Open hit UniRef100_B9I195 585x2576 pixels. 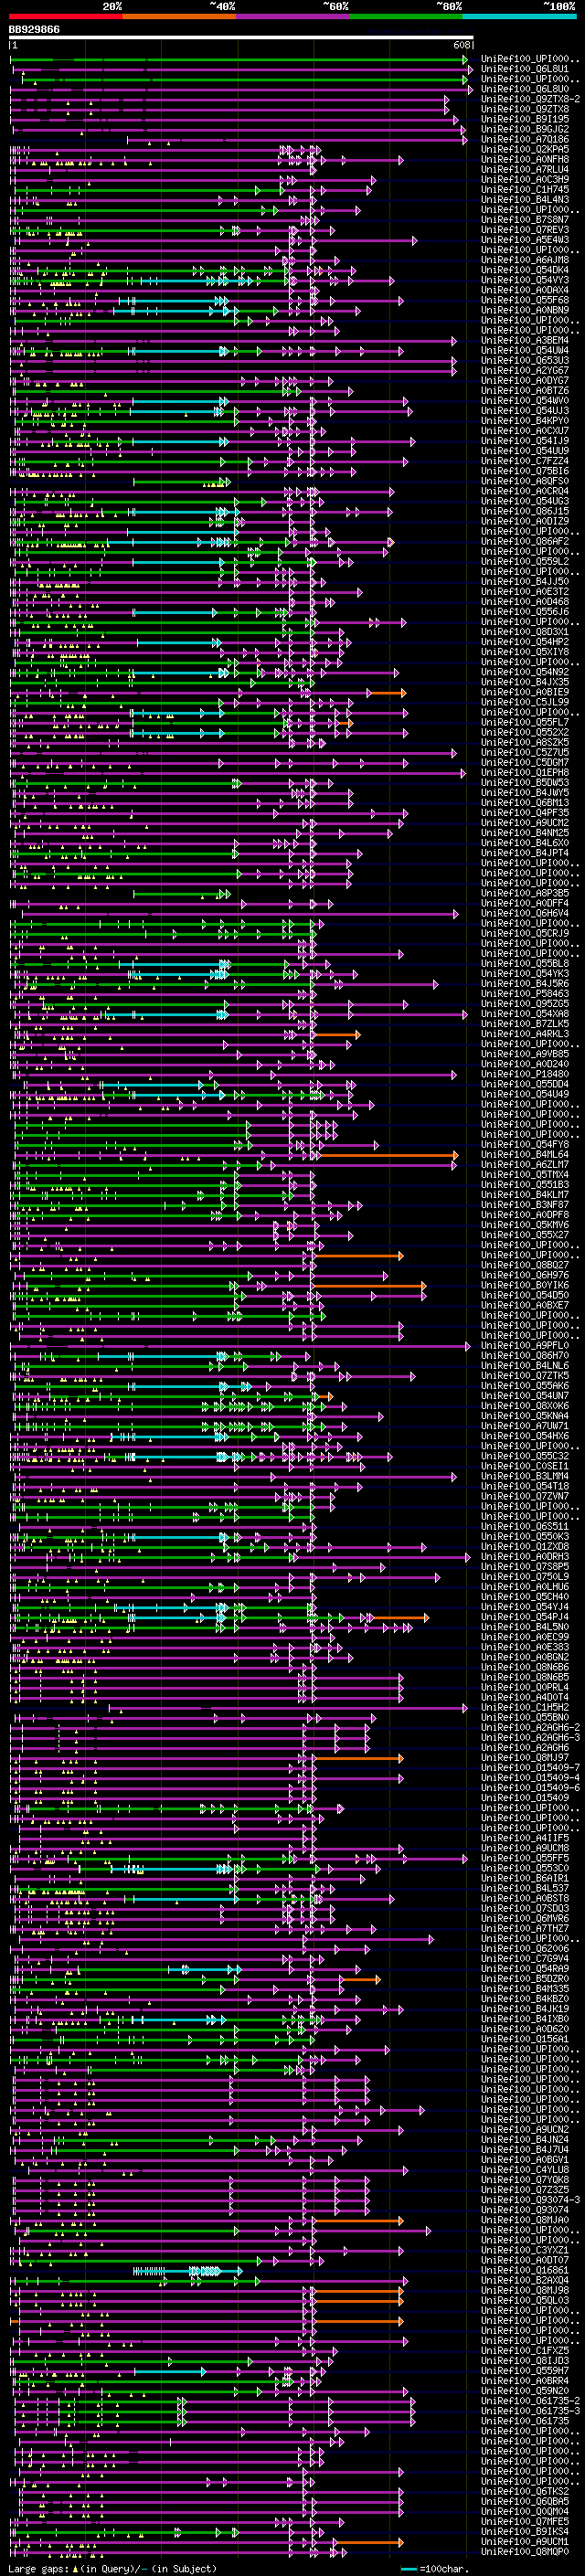pos(525,119)
